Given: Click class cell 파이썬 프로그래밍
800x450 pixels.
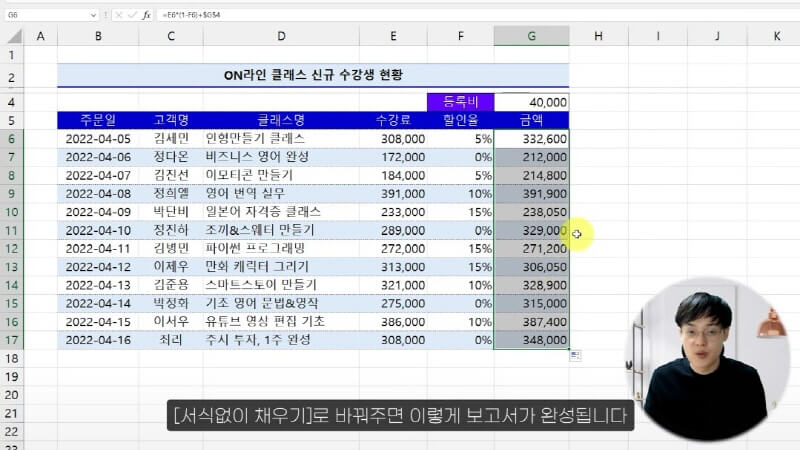Looking at the screenshot, I should click(x=281, y=248).
